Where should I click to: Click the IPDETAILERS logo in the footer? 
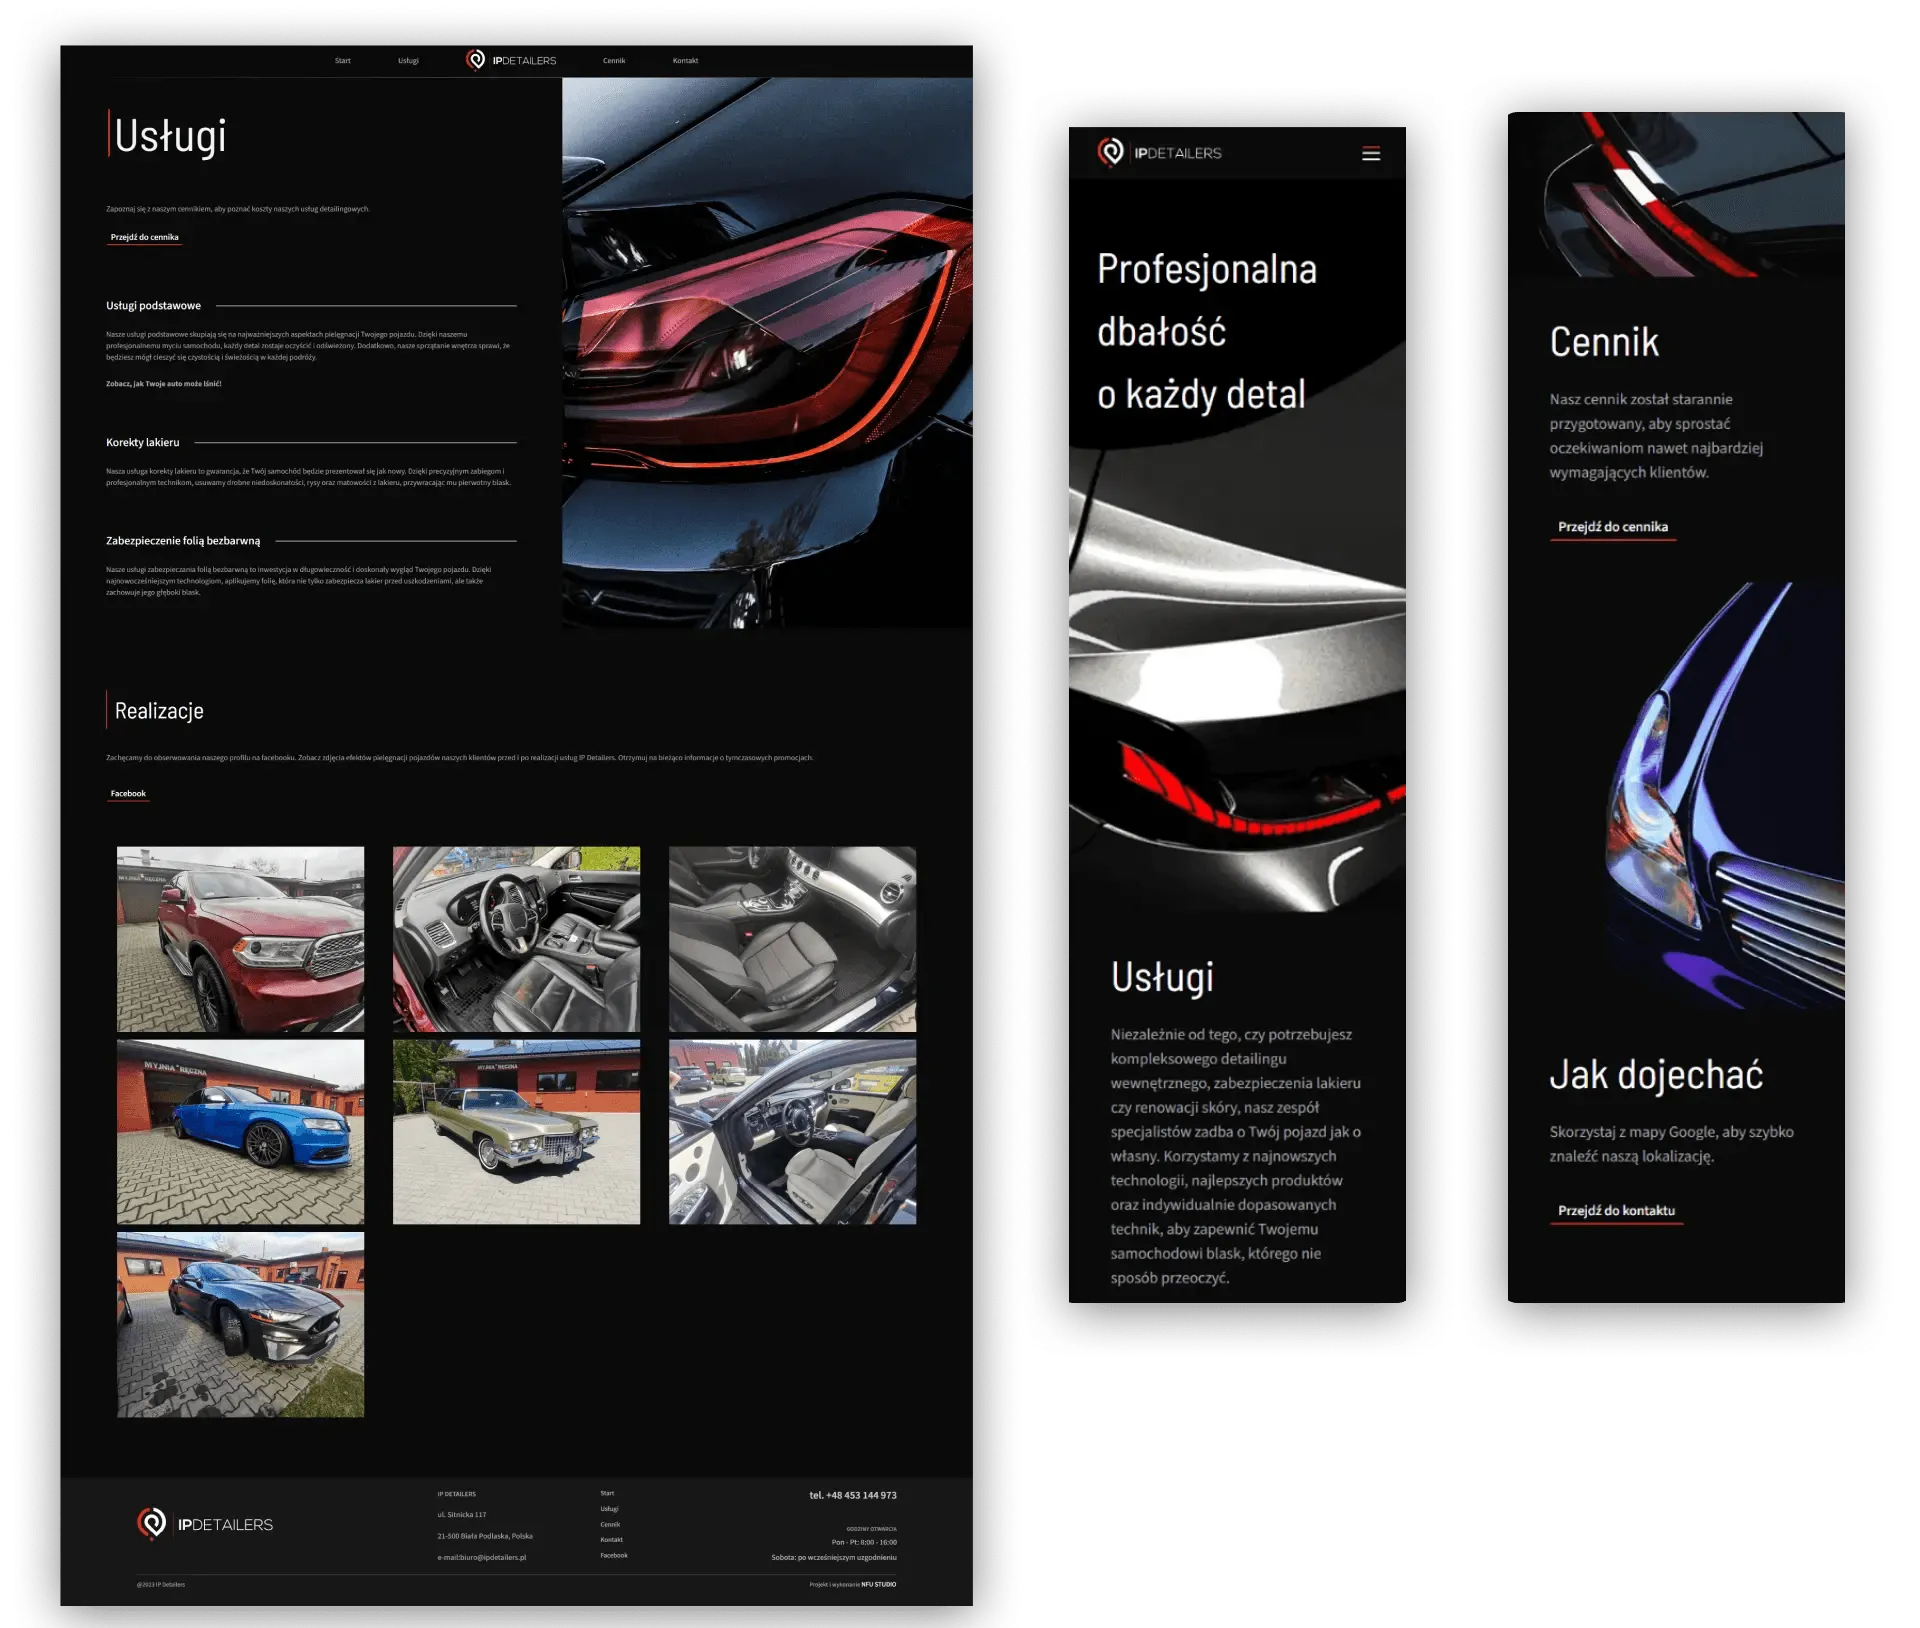[x=205, y=1524]
